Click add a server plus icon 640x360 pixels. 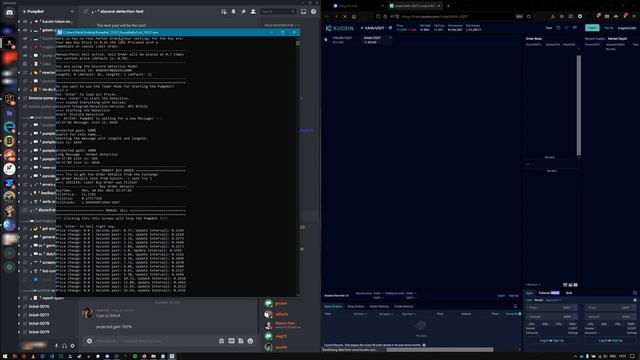pyautogui.click(x=9, y=253)
